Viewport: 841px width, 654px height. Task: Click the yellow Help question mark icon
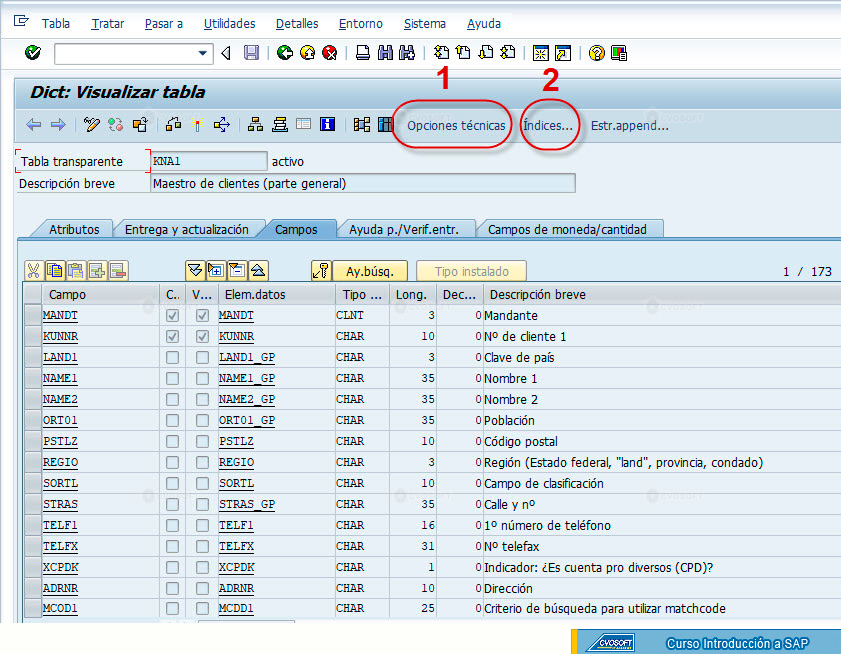coord(596,53)
